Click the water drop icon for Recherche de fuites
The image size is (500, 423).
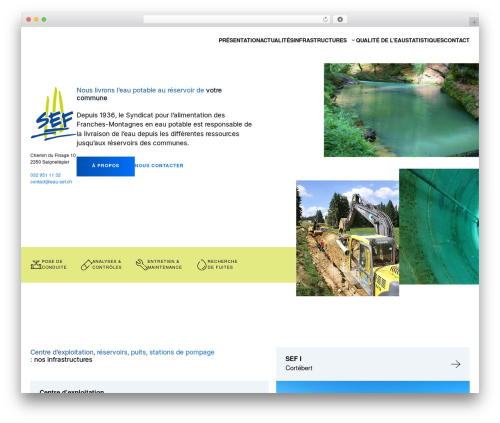(202, 265)
